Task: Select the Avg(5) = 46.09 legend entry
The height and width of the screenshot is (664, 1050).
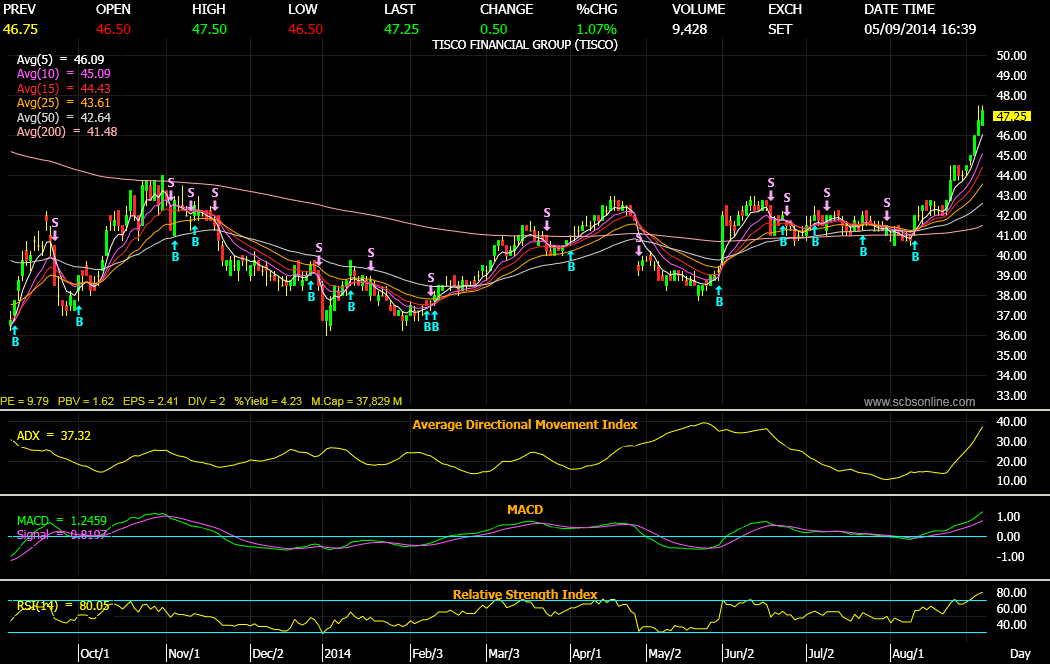Action: pos(60,60)
